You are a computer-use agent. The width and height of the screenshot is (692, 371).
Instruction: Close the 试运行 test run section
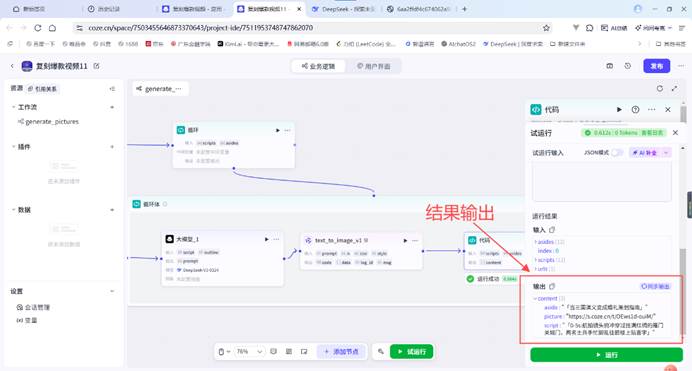coord(675,132)
